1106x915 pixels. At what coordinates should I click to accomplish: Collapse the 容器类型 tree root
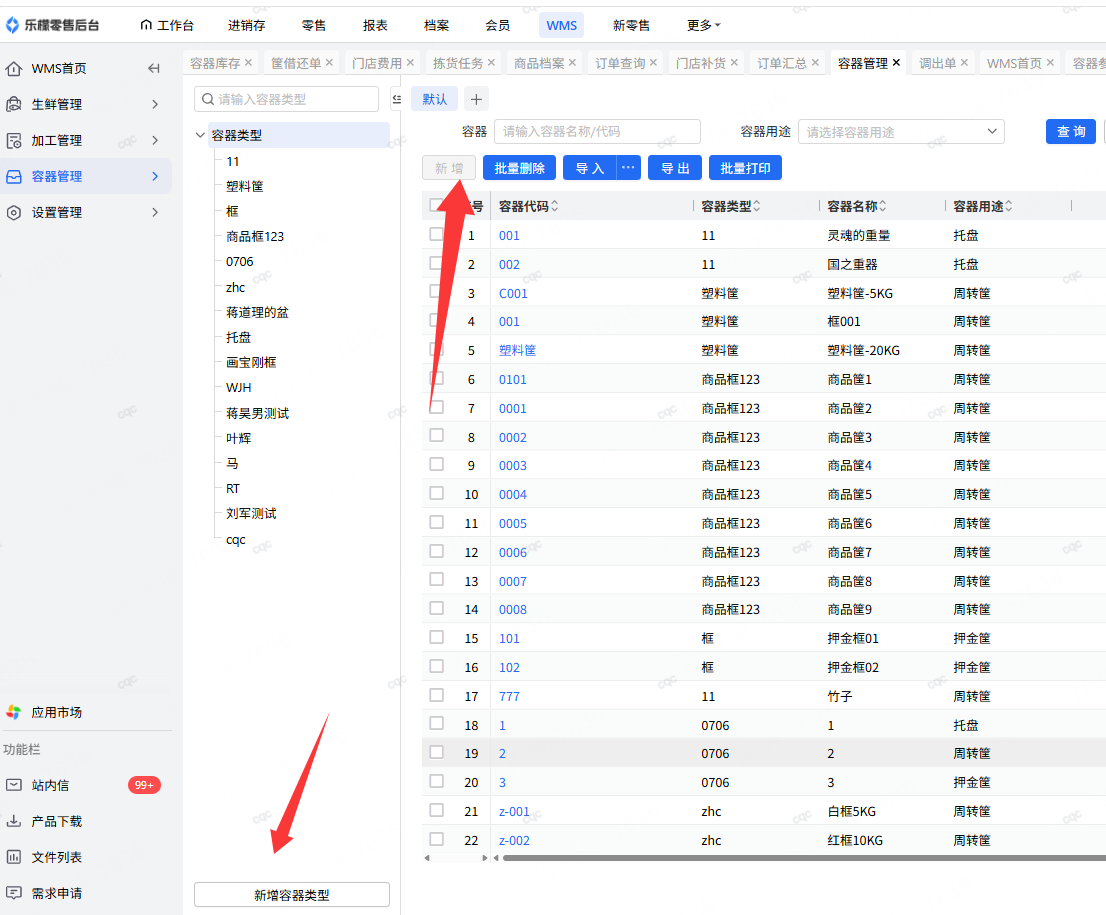click(x=200, y=135)
